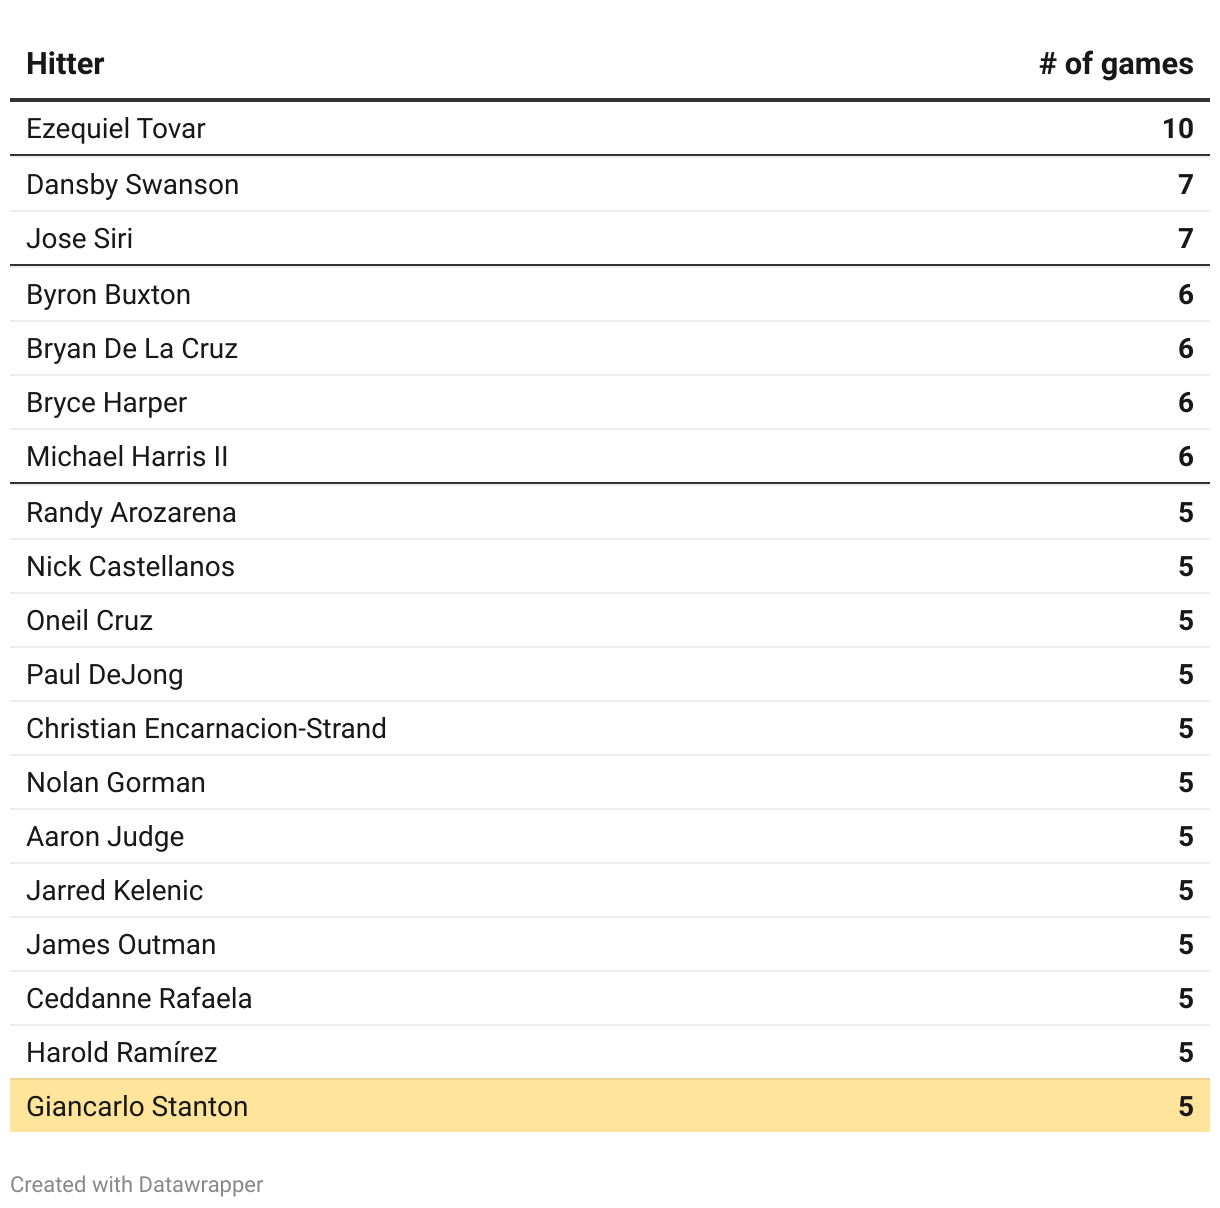Select the highlighted Giancarlo Stanton row
Image resolution: width=1220 pixels, height=1208 pixels.
click(610, 1106)
